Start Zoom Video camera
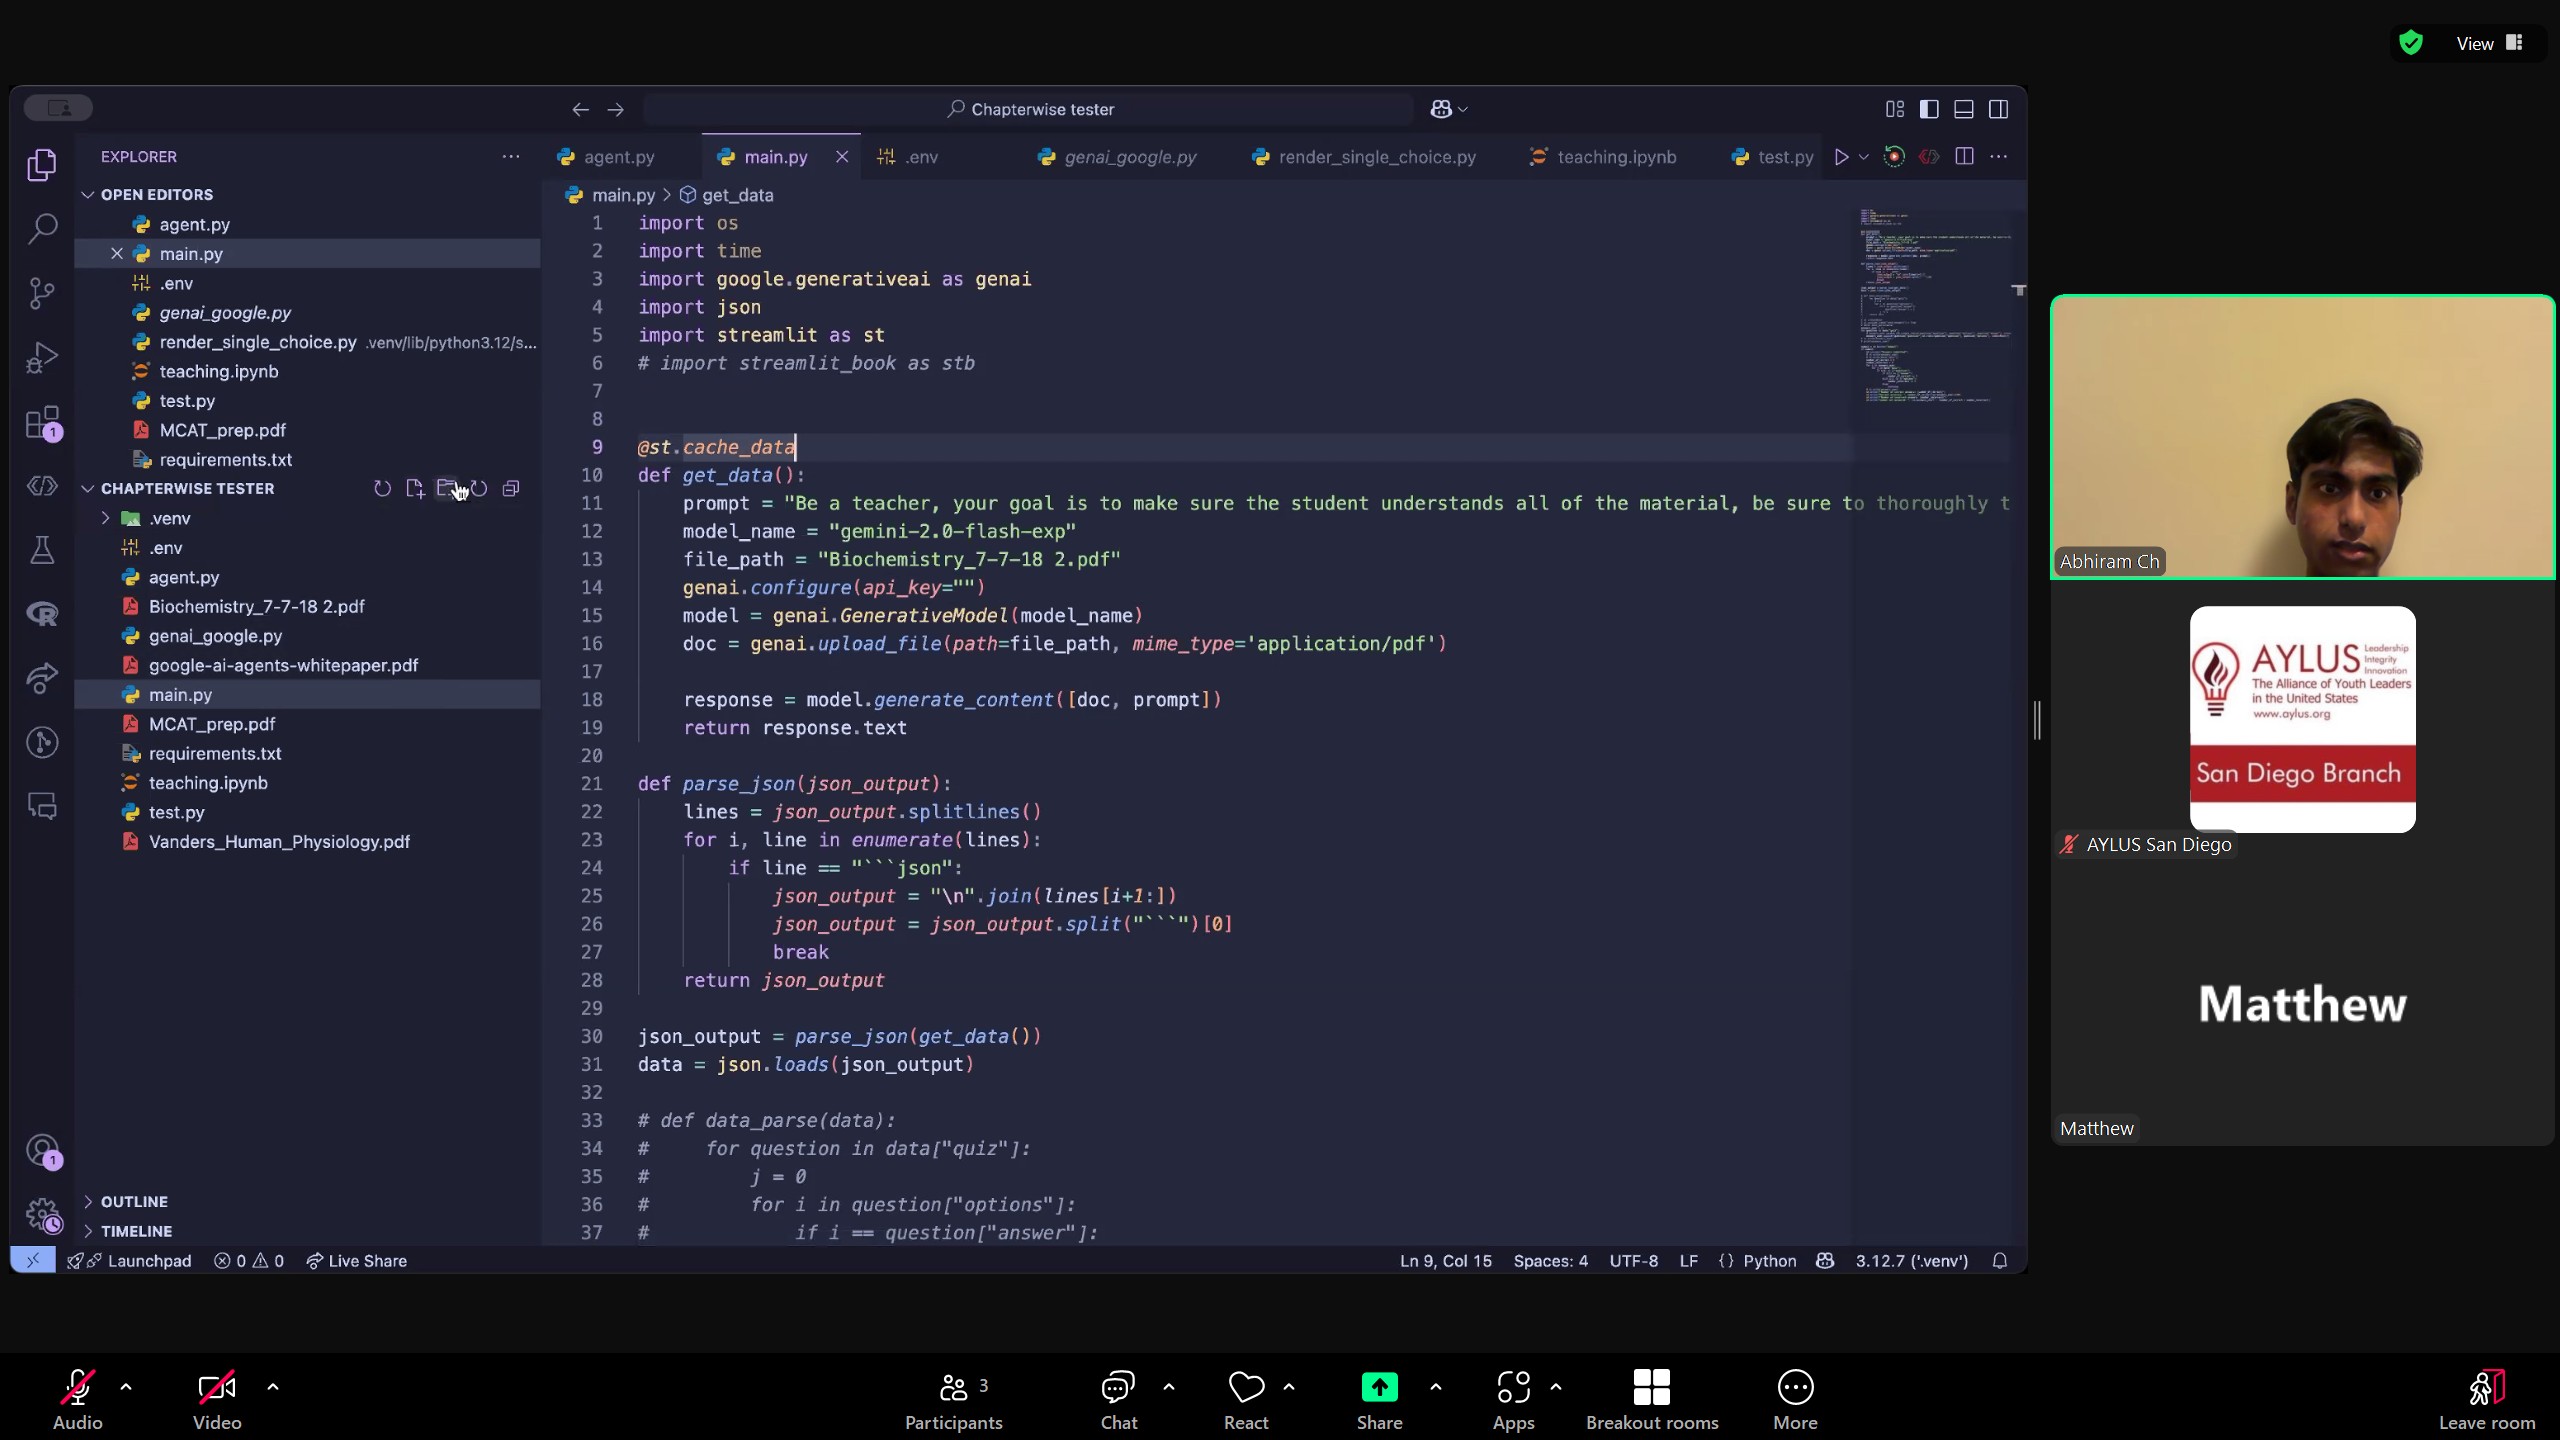 pos(217,1400)
